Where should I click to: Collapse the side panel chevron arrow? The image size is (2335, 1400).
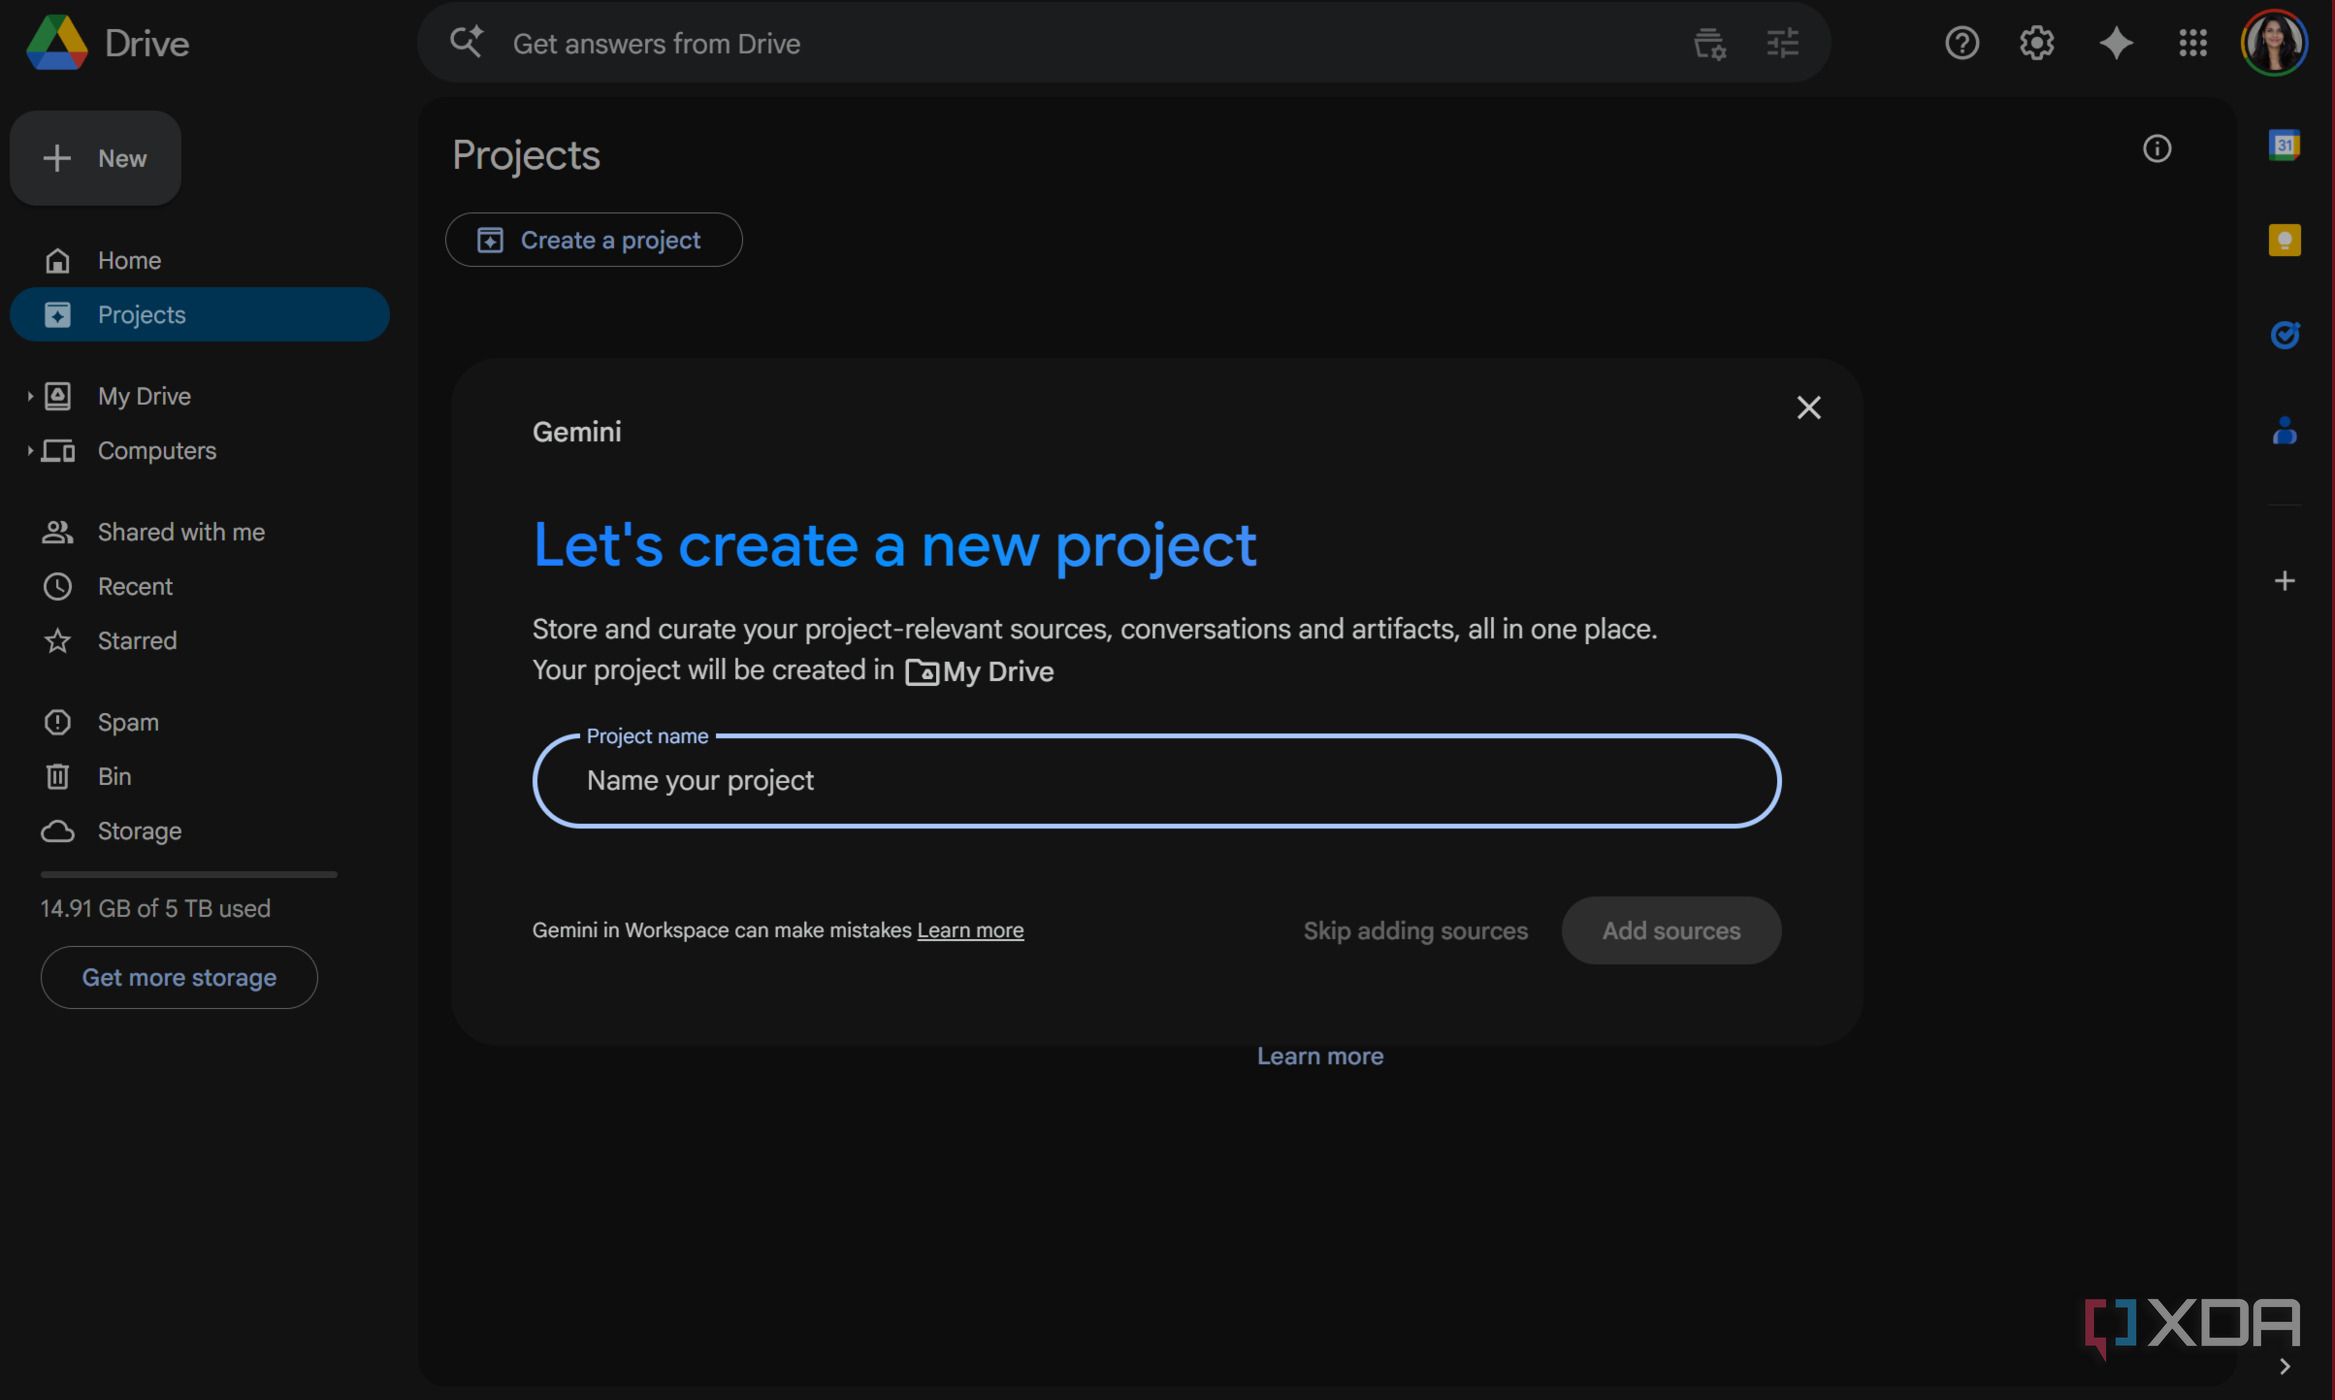2284,1366
